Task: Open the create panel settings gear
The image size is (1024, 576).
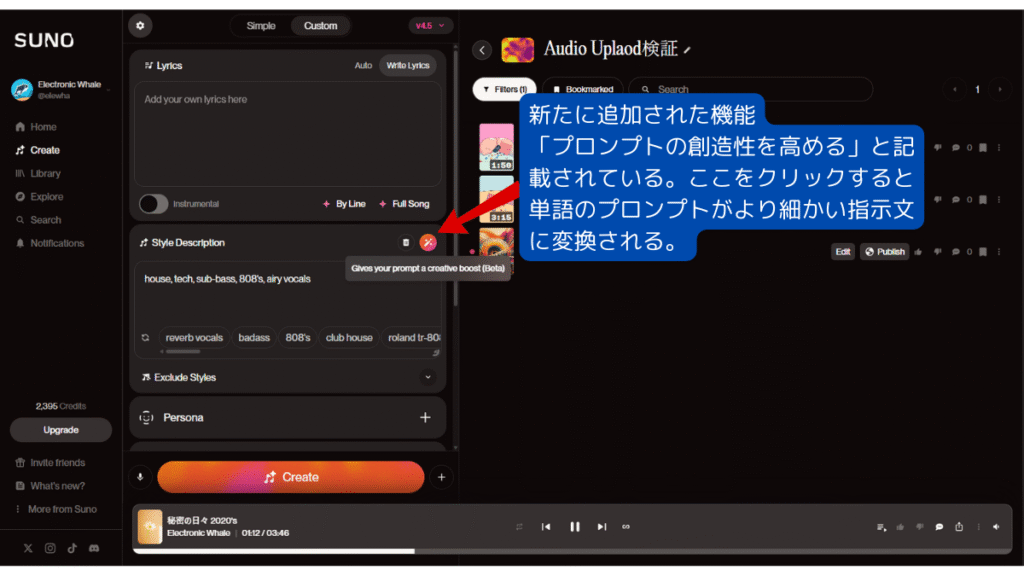Action: (140, 25)
